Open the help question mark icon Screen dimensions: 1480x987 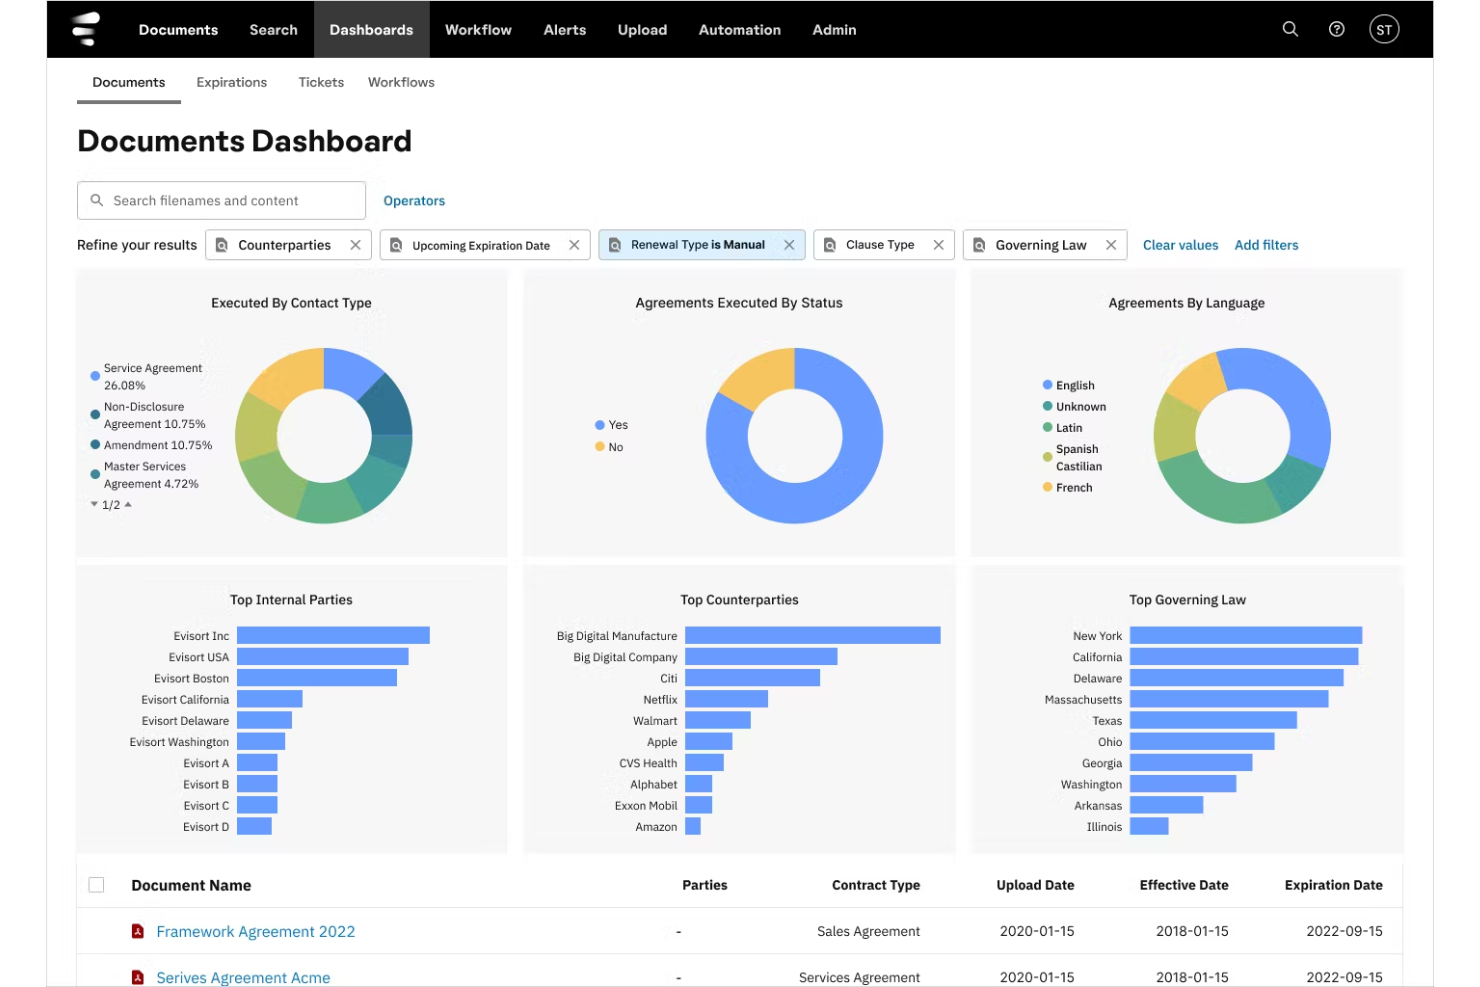(1336, 29)
